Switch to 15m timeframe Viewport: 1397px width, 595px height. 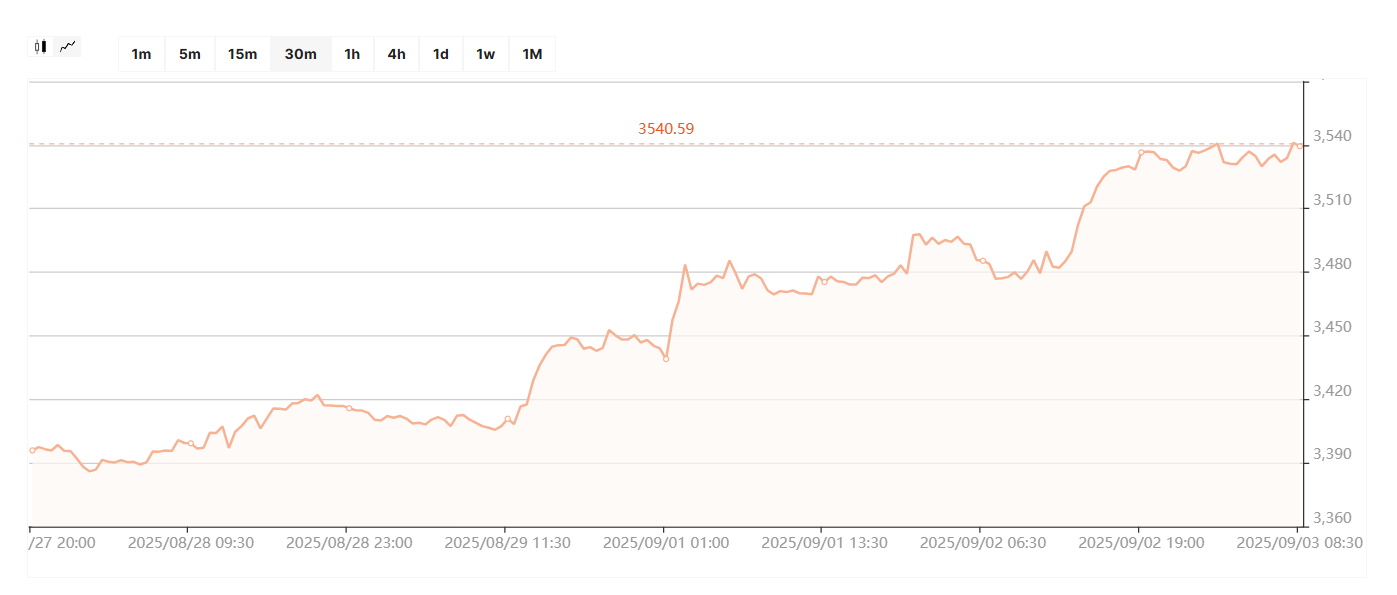242,54
